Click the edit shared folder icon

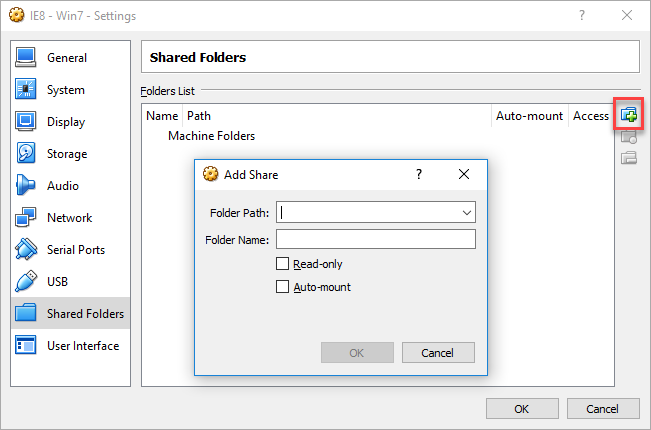pyautogui.click(x=628, y=136)
